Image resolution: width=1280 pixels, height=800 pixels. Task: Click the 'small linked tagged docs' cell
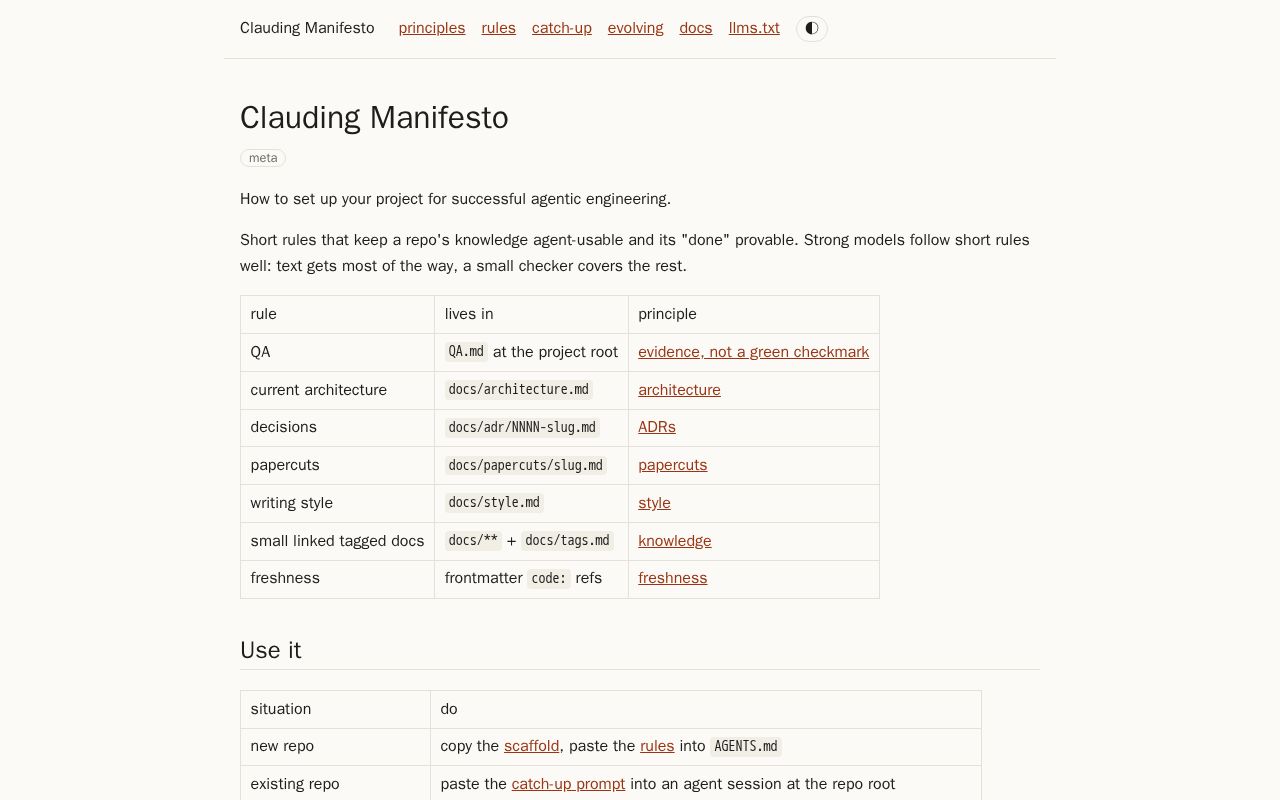[x=337, y=541]
